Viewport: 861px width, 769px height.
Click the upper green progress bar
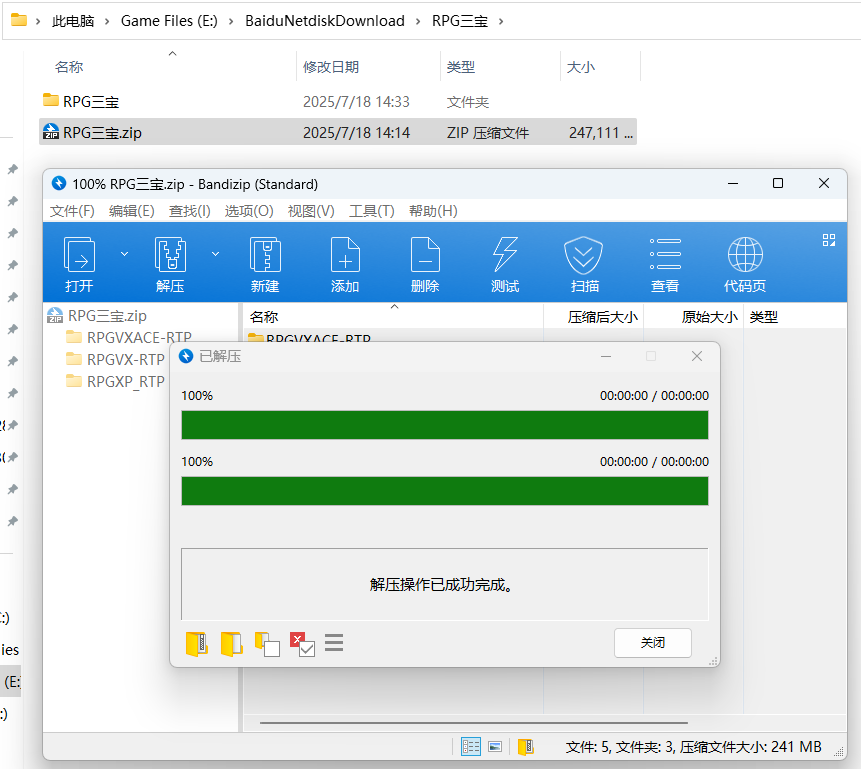tap(445, 425)
